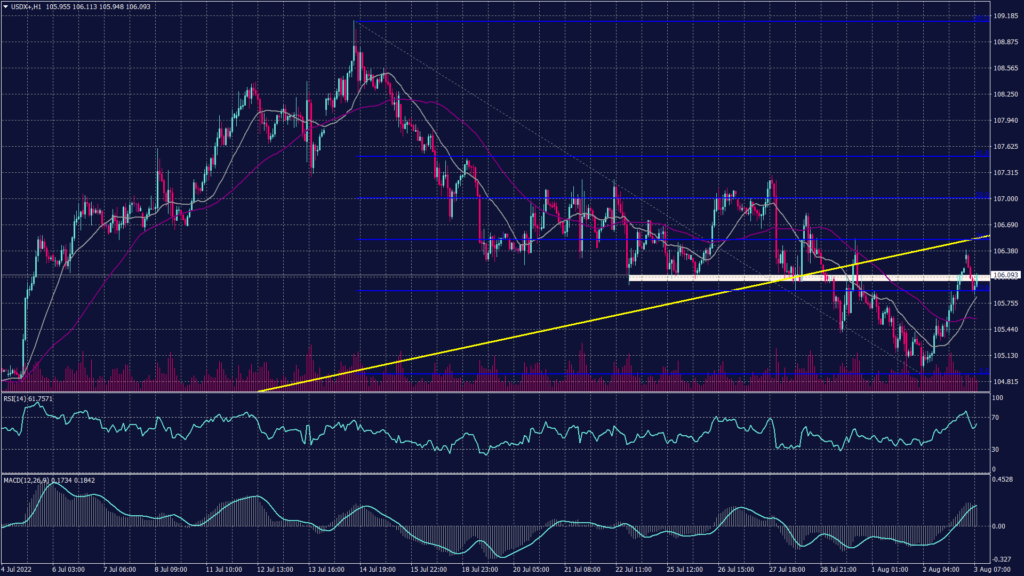Click the USDX+,H1 symbol title text
1024x576 pixels.
pyautogui.click(x=26, y=5)
